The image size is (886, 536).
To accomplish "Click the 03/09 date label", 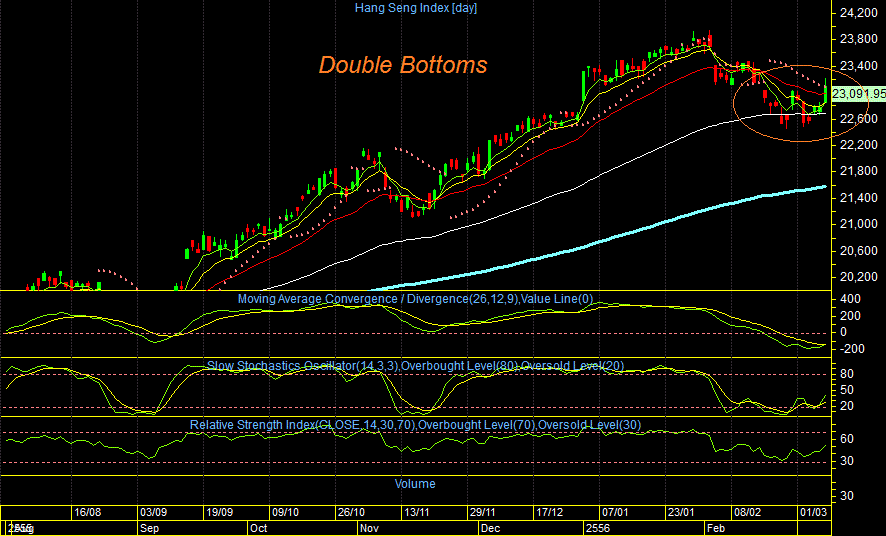I will (x=154, y=512).
